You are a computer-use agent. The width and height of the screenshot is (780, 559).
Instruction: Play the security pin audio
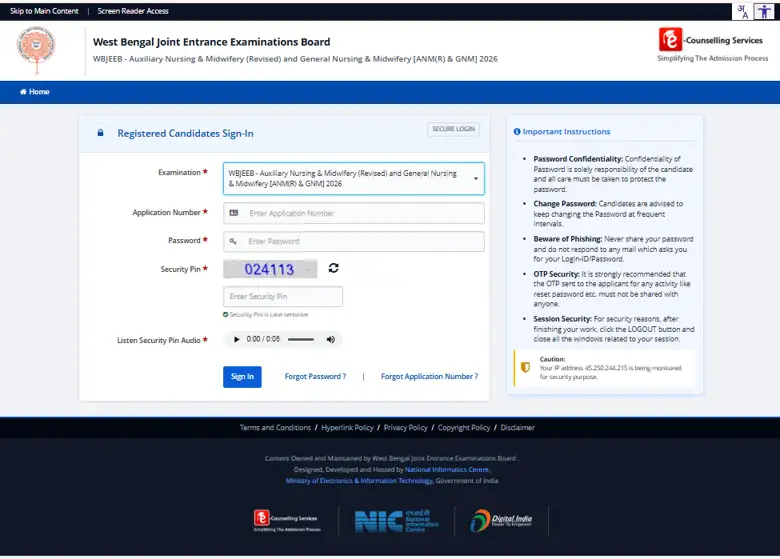click(237, 339)
